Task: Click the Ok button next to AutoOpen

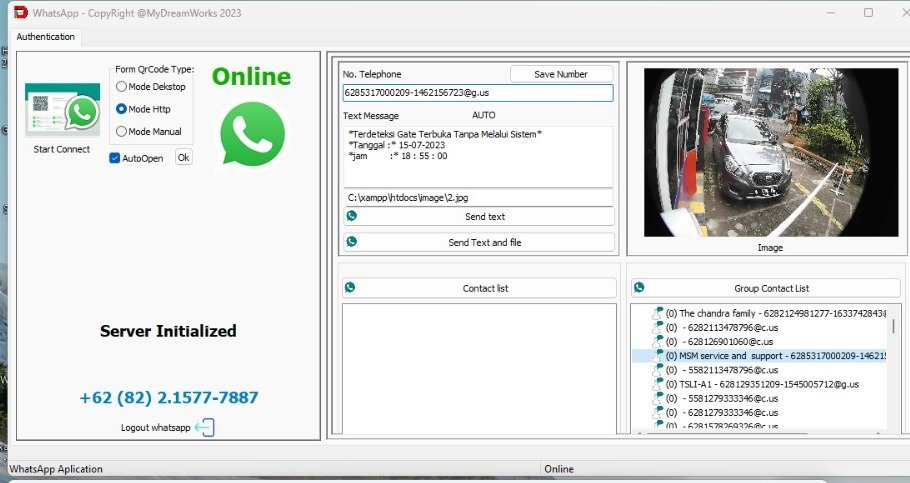Action: pos(183,157)
